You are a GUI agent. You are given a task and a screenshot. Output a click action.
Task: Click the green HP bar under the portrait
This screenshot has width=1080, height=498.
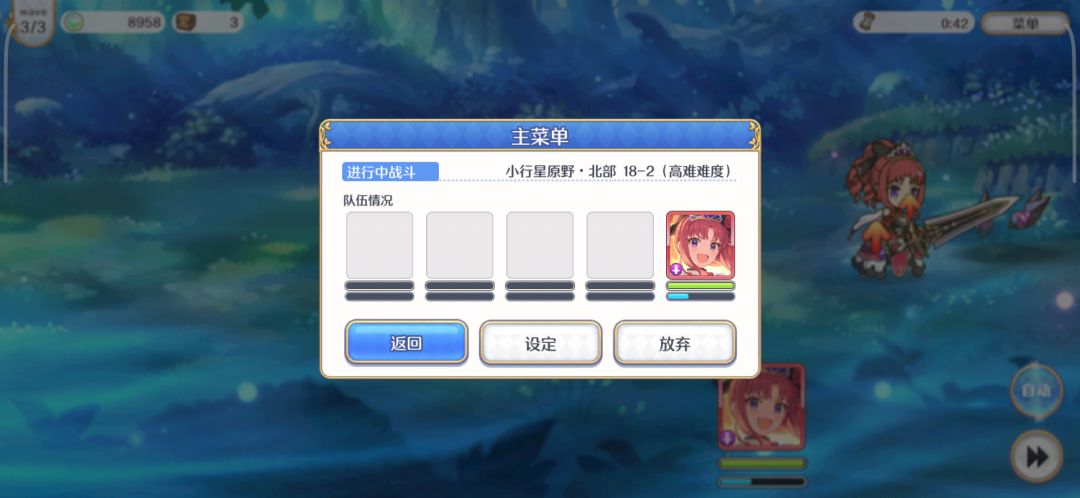(700, 285)
